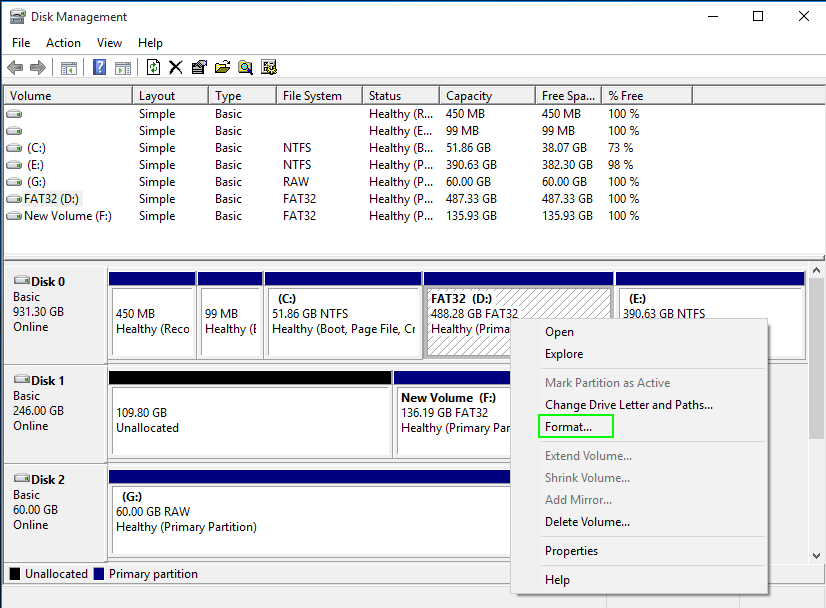This screenshot has width=826, height=608.
Task: Select New Volume (F:) row in list
Action: pyautogui.click(x=67, y=216)
